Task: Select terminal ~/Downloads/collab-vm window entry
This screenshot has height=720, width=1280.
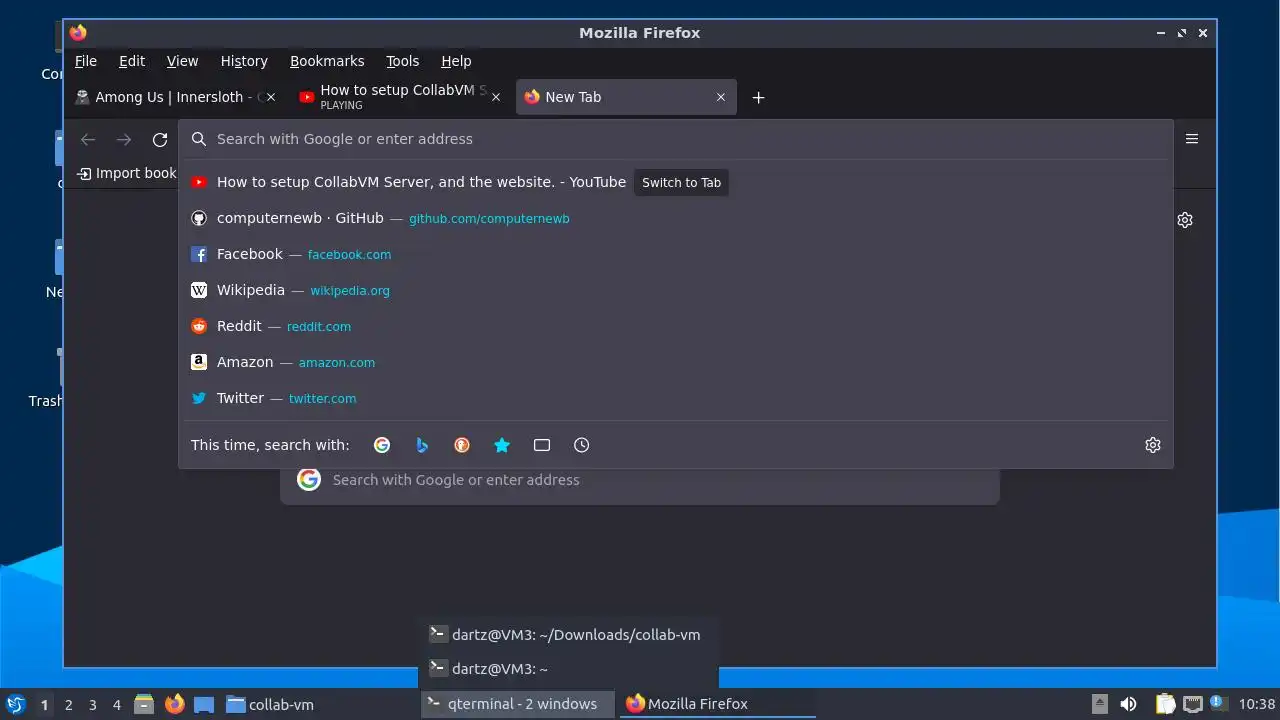Action: [x=568, y=634]
